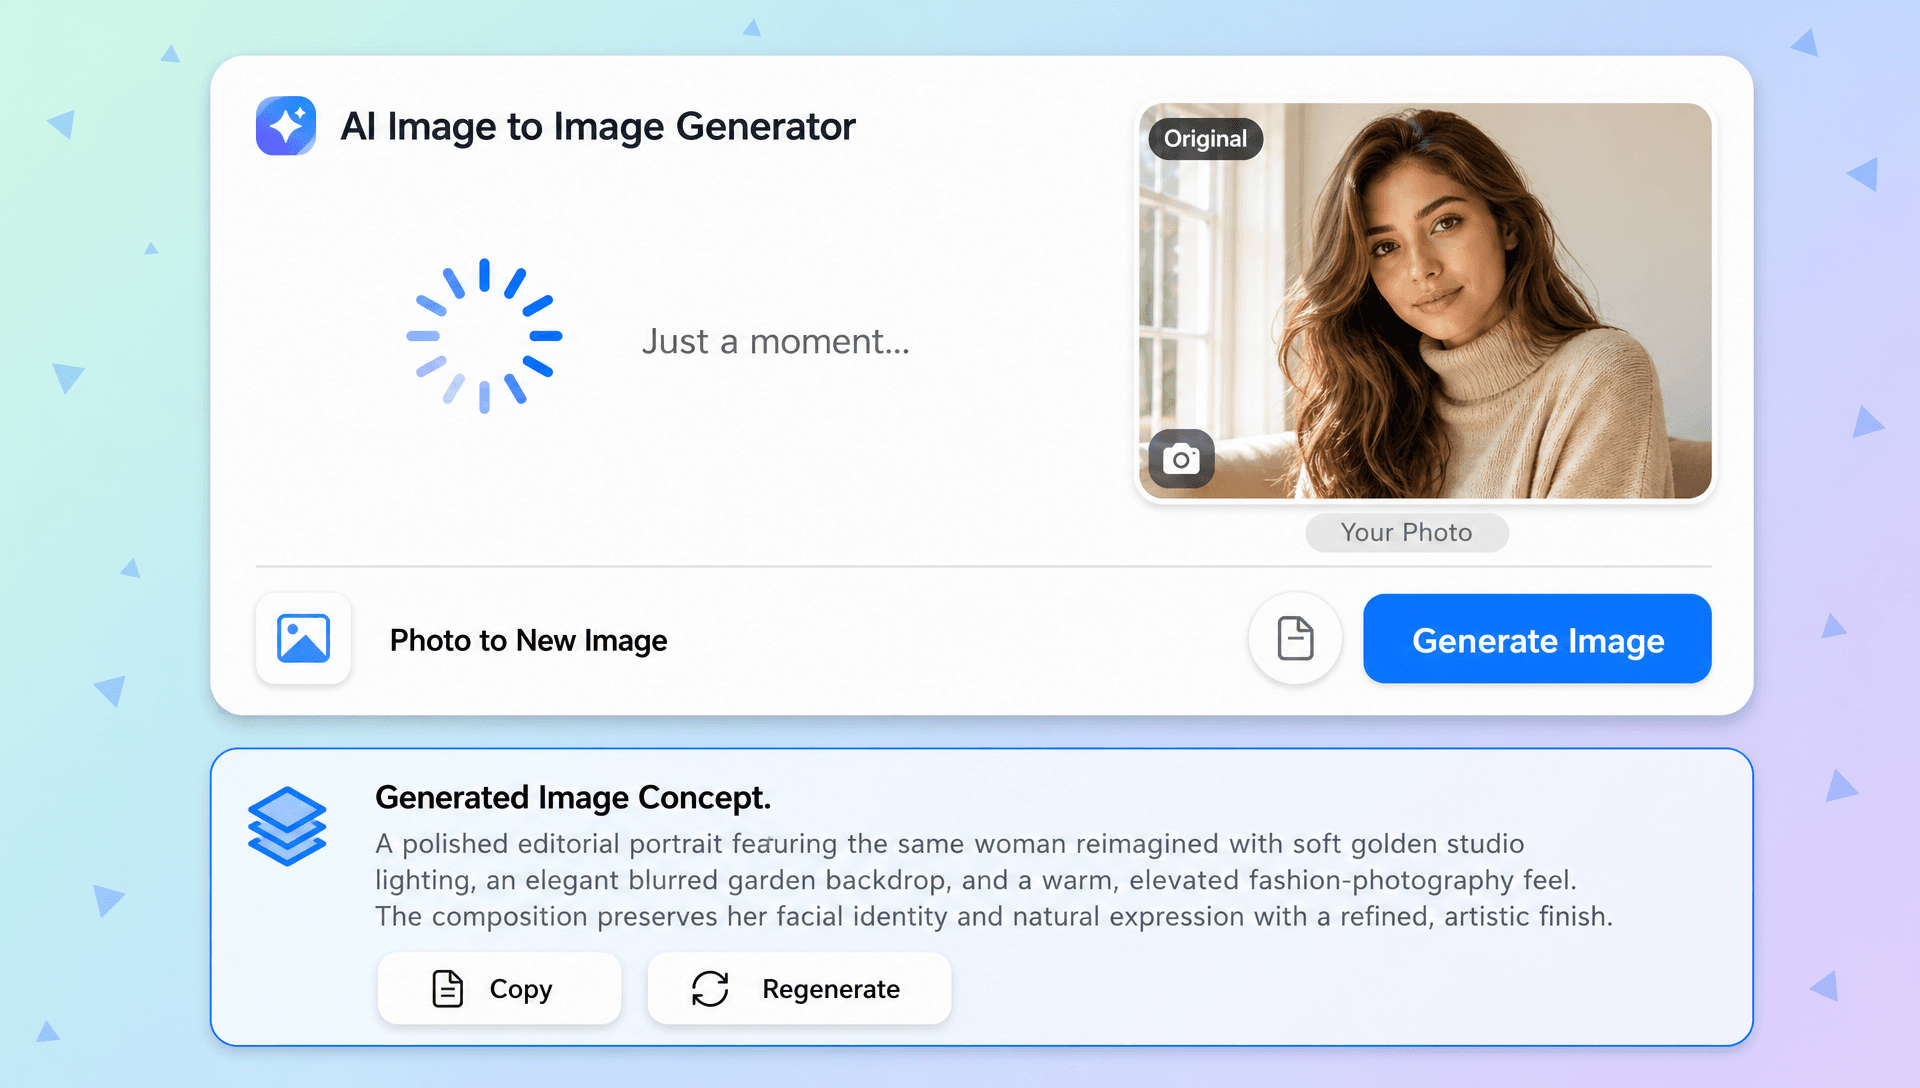
Task: Select the Photo to New Image picture icon
Action: (x=303, y=639)
